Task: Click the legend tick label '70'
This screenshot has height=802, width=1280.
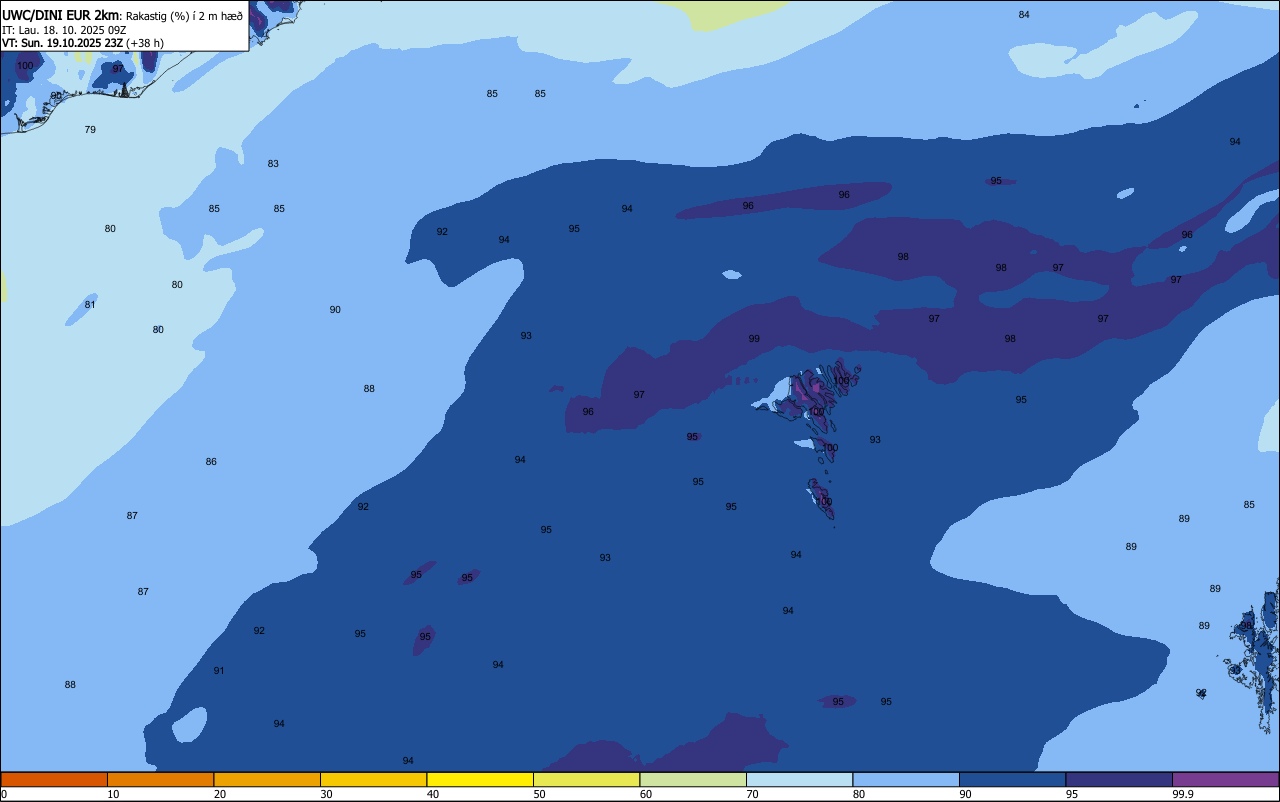Action: tap(752, 794)
